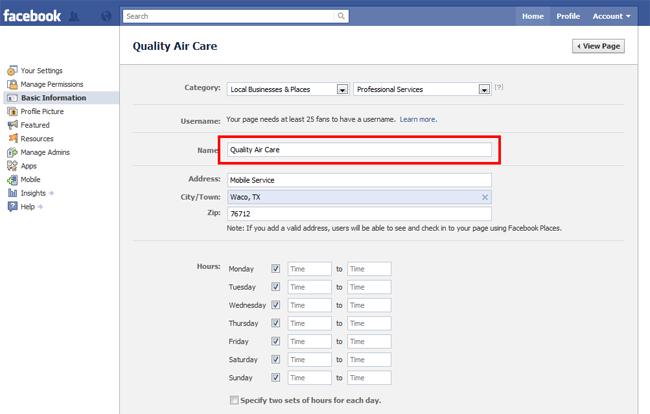Open Resources link in sidebar
This screenshot has height=414, width=650.
[x=37, y=138]
